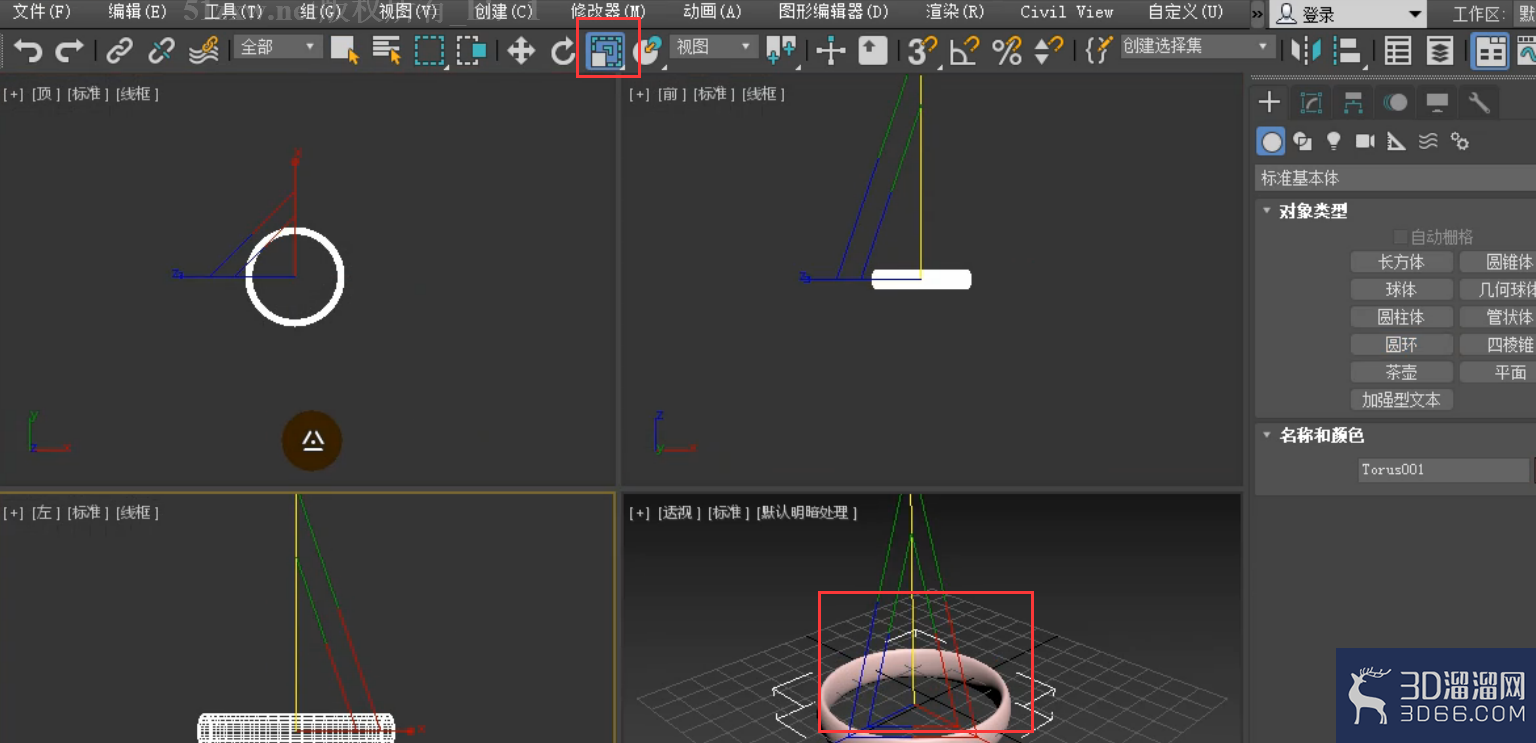Open the Civil View menu
Viewport: 1536px width, 743px height.
[1066, 12]
